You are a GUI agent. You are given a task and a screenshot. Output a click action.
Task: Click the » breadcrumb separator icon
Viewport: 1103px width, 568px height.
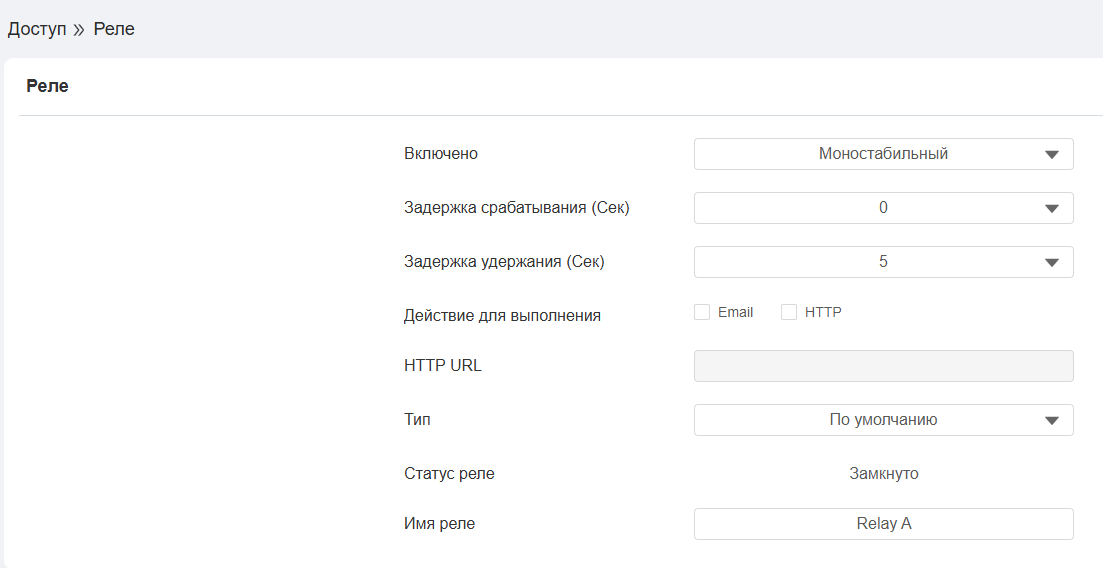coord(79,30)
